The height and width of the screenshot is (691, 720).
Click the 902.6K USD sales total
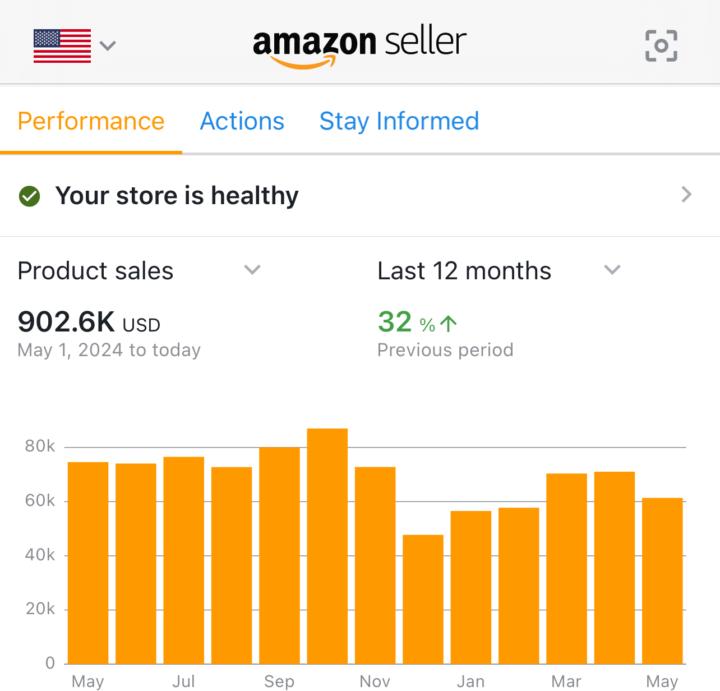coord(89,322)
